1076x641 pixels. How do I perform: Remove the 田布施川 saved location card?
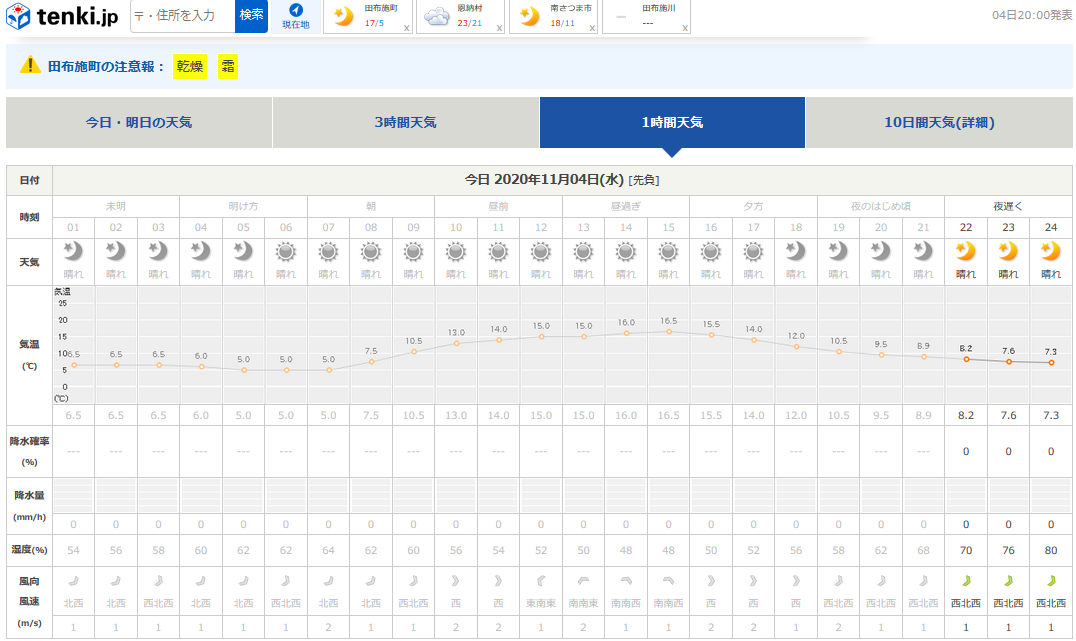click(x=684, y=28)
